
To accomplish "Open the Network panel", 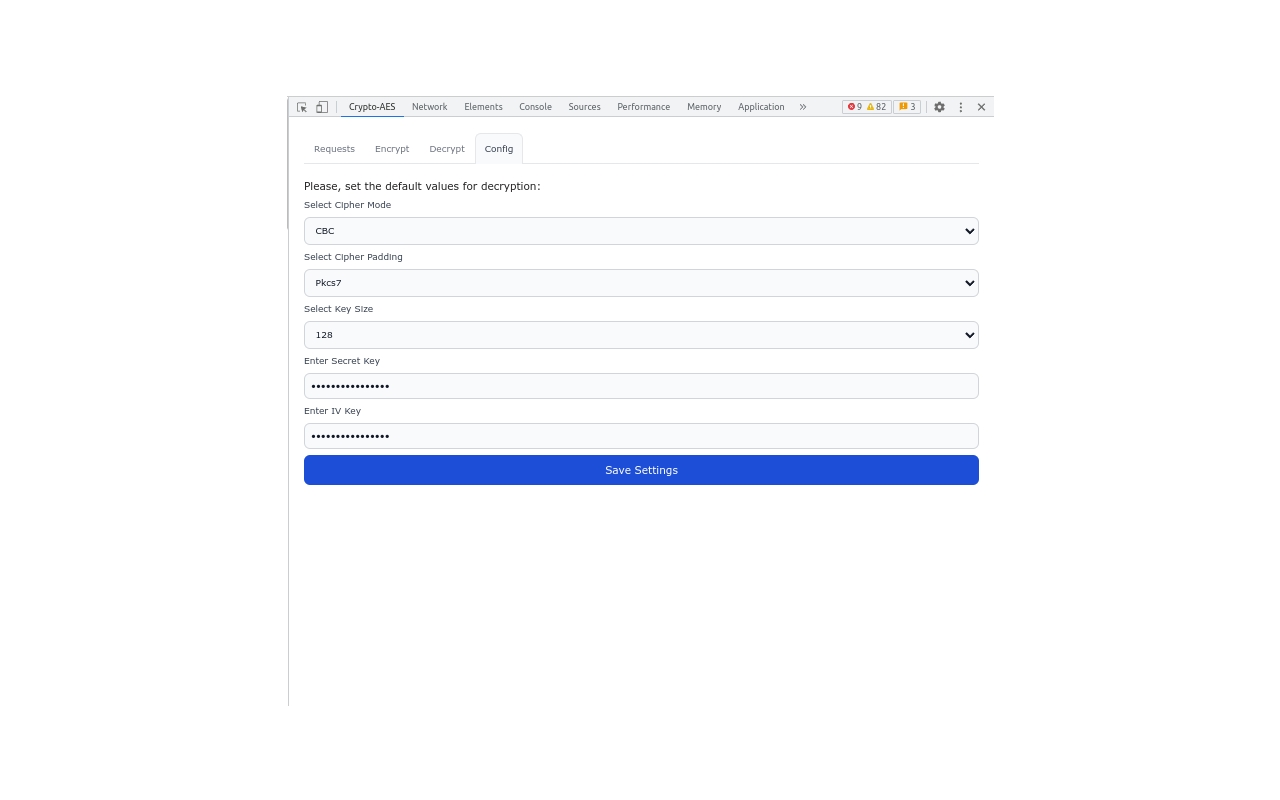I will point(429,107).
